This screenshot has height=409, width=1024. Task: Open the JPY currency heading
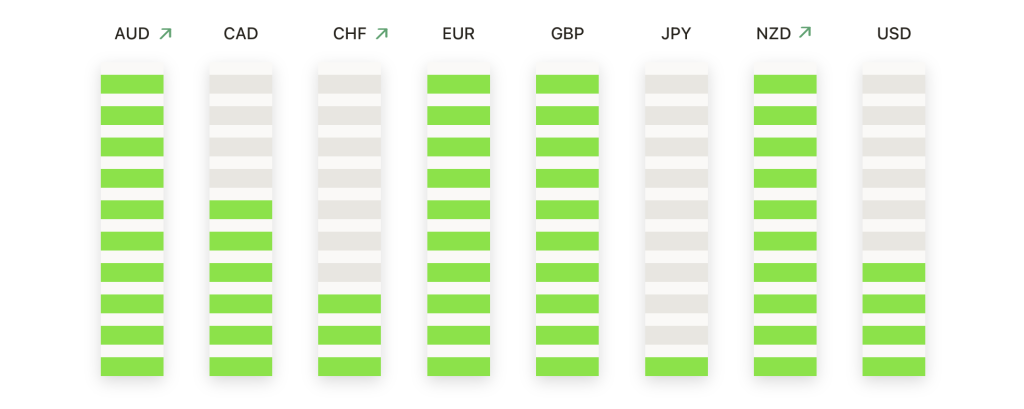pyautogui.click(x=676, y=34)
